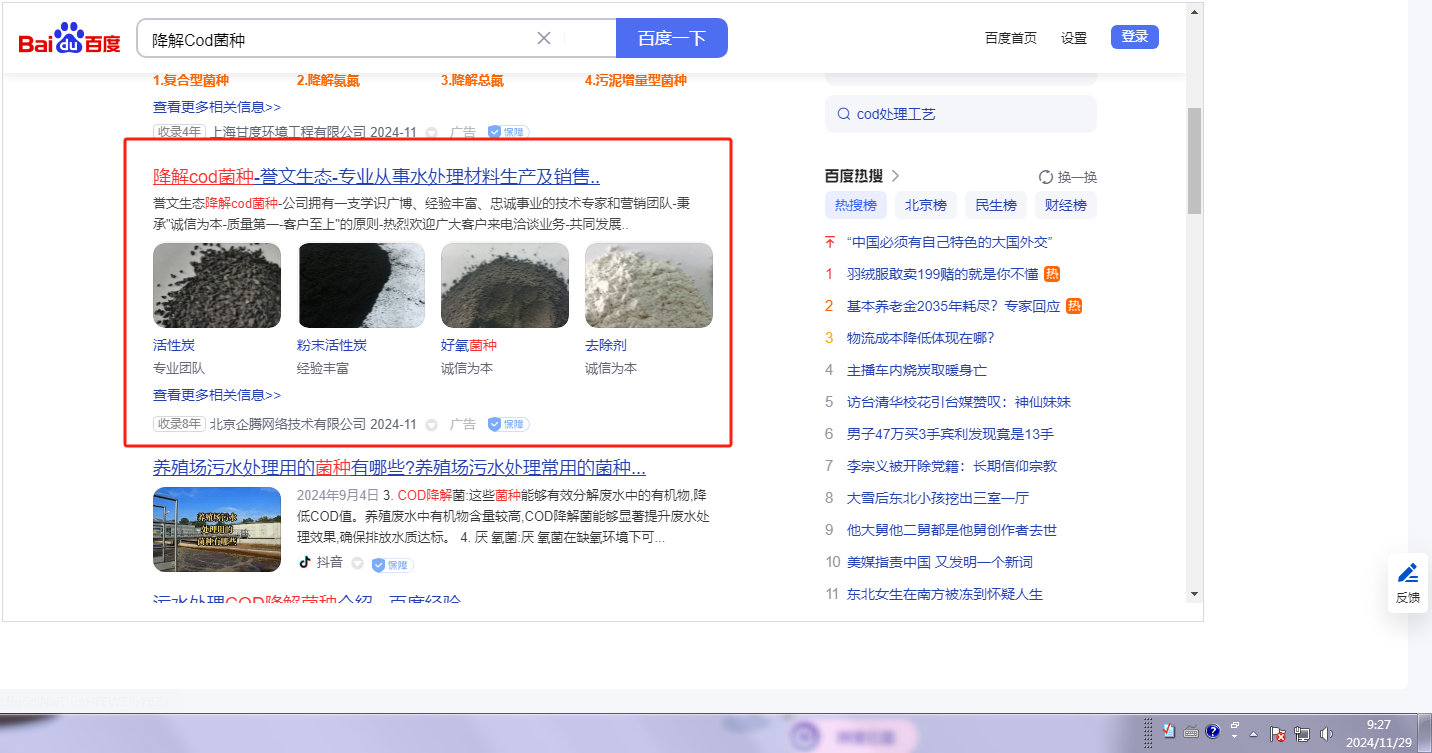1432x753 pixels.
Task: Click the 换一换 refresh icon
Action: click(1046, 177)
